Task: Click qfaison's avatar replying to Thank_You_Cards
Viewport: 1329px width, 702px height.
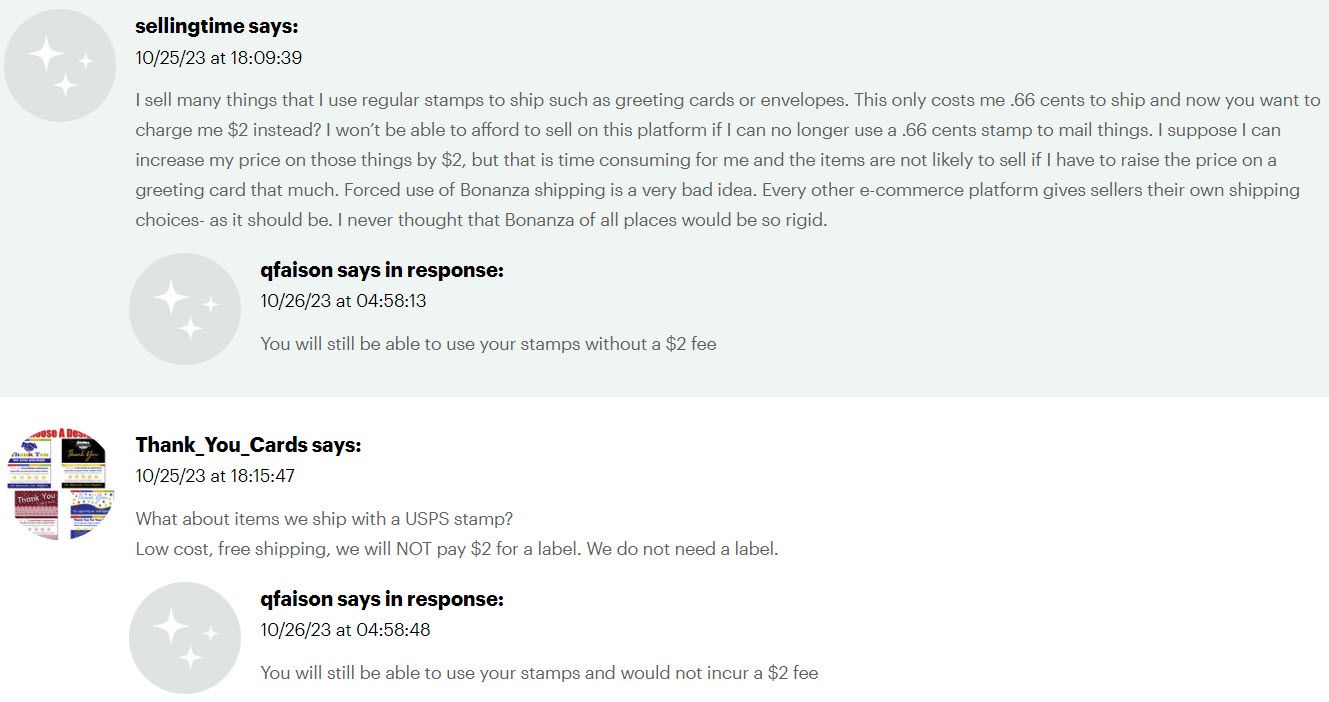Action: pos(185,638)
